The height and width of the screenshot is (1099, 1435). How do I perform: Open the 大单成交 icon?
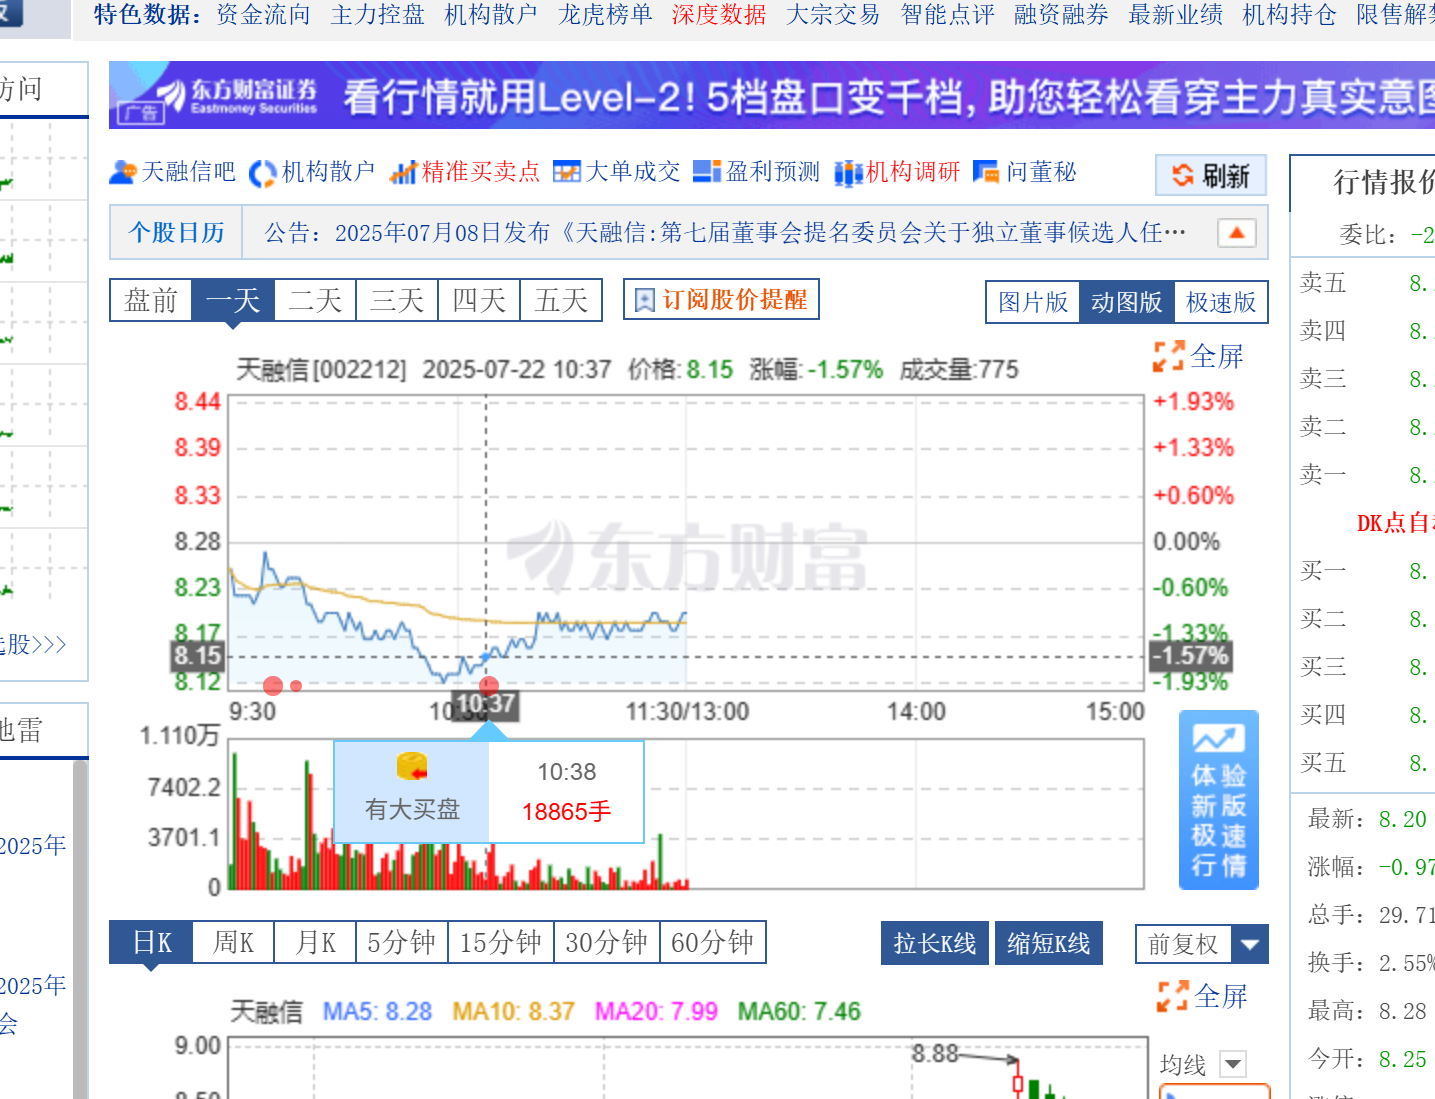[x=566, y=172]
